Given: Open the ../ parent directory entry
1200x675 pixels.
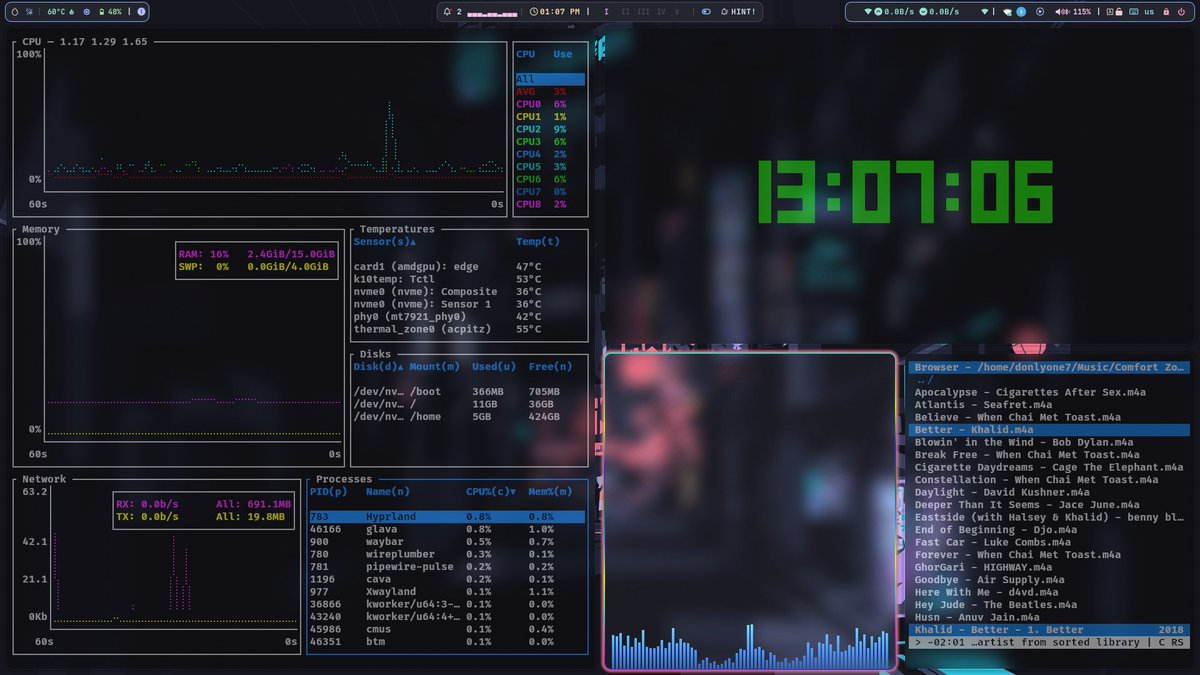Looking at the screenshot, I should click(924, 379).
